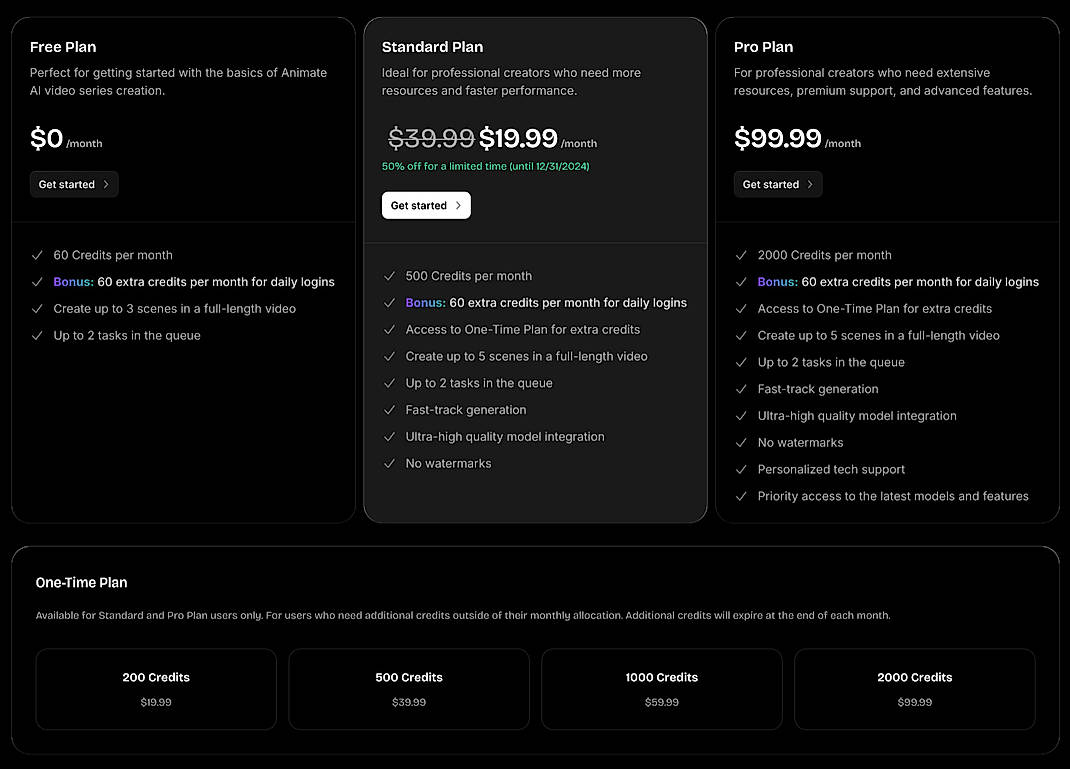Click the checkmark next to "Ultra-high quality model integration" on Pro Plan
1070x769 pixels.
(x=741, y=416)
